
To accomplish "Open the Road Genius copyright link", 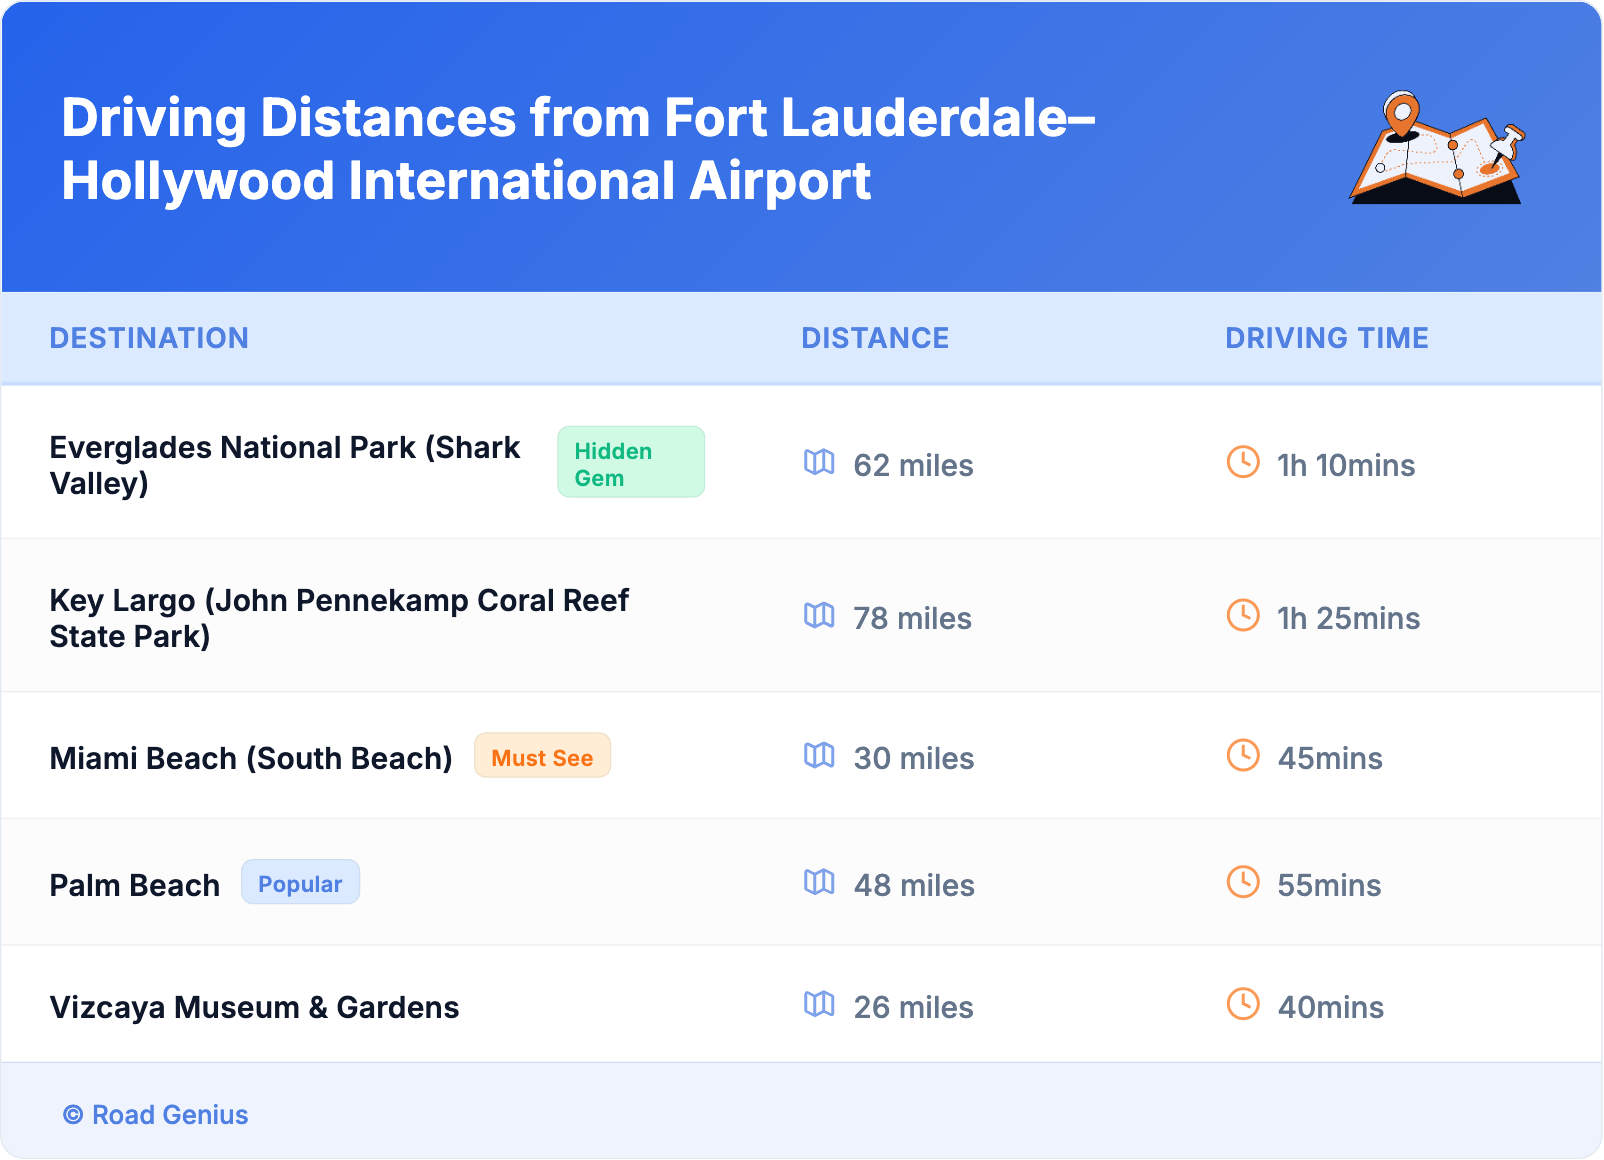I will 156,1114.
